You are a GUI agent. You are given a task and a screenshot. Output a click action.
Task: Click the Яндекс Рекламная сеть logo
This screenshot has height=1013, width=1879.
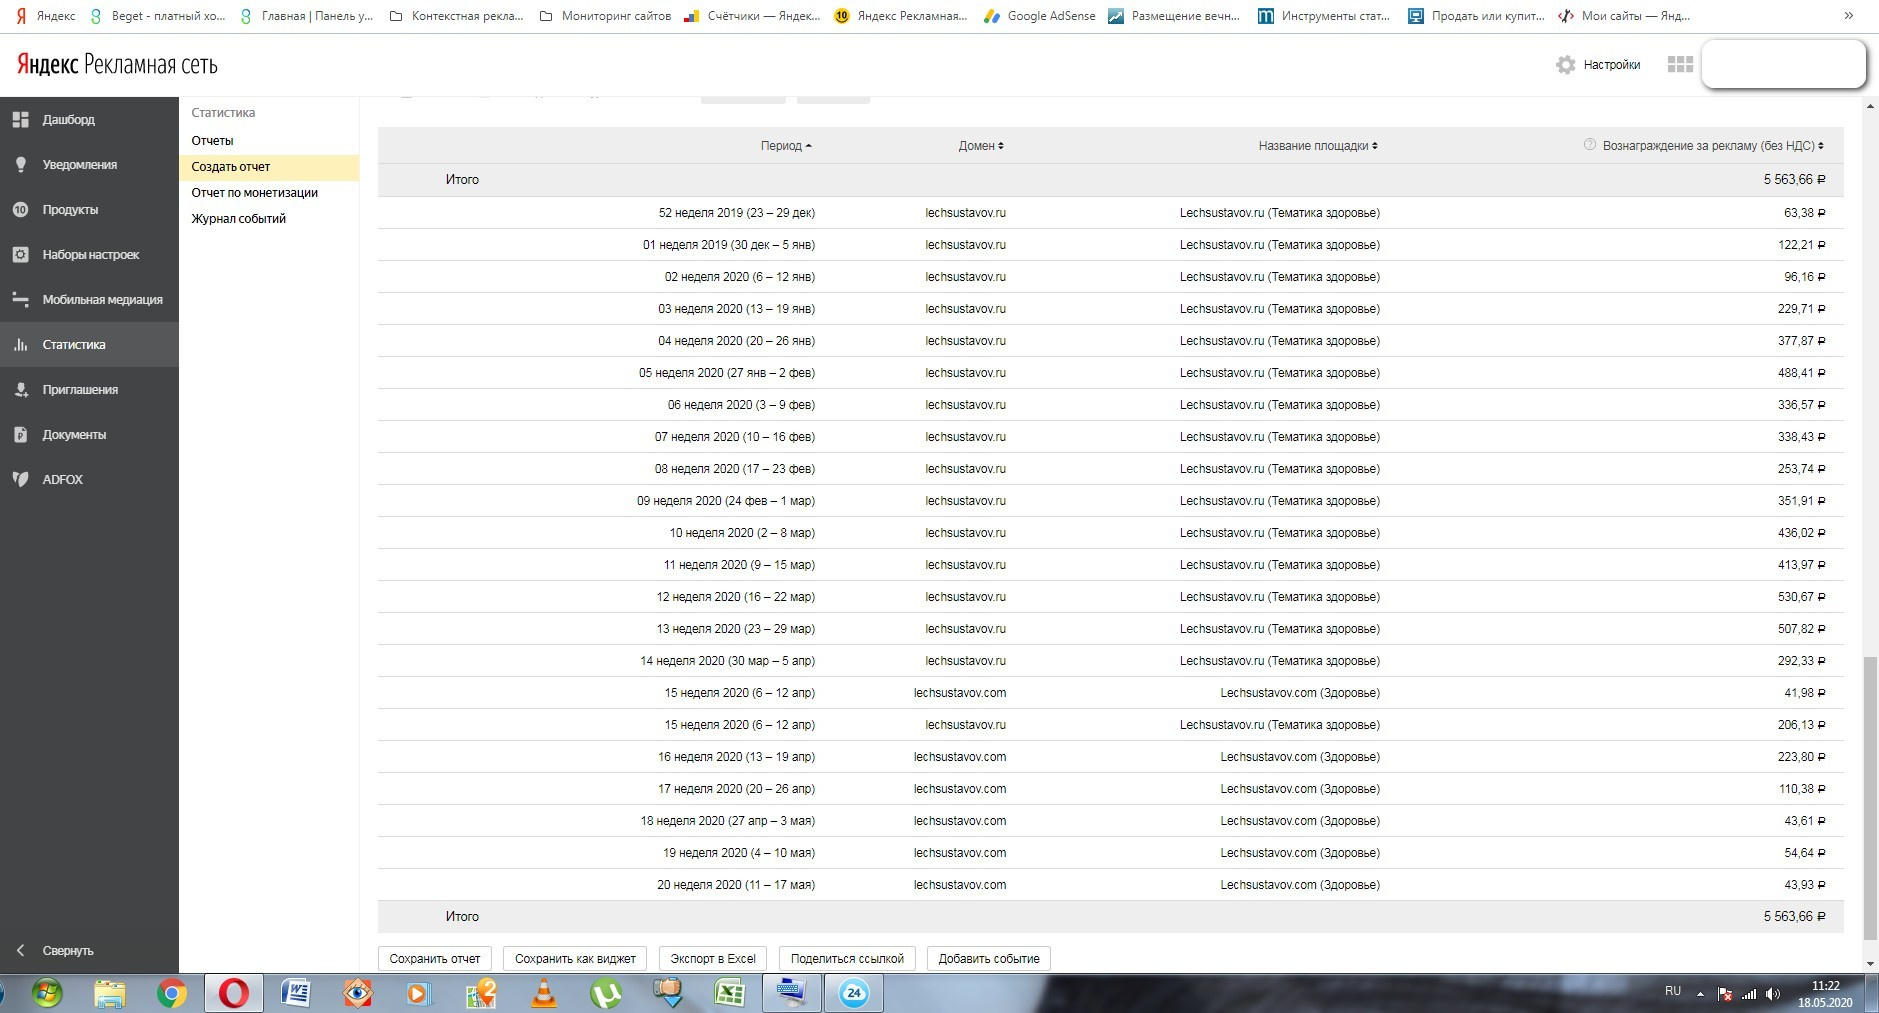pos(117,65)
